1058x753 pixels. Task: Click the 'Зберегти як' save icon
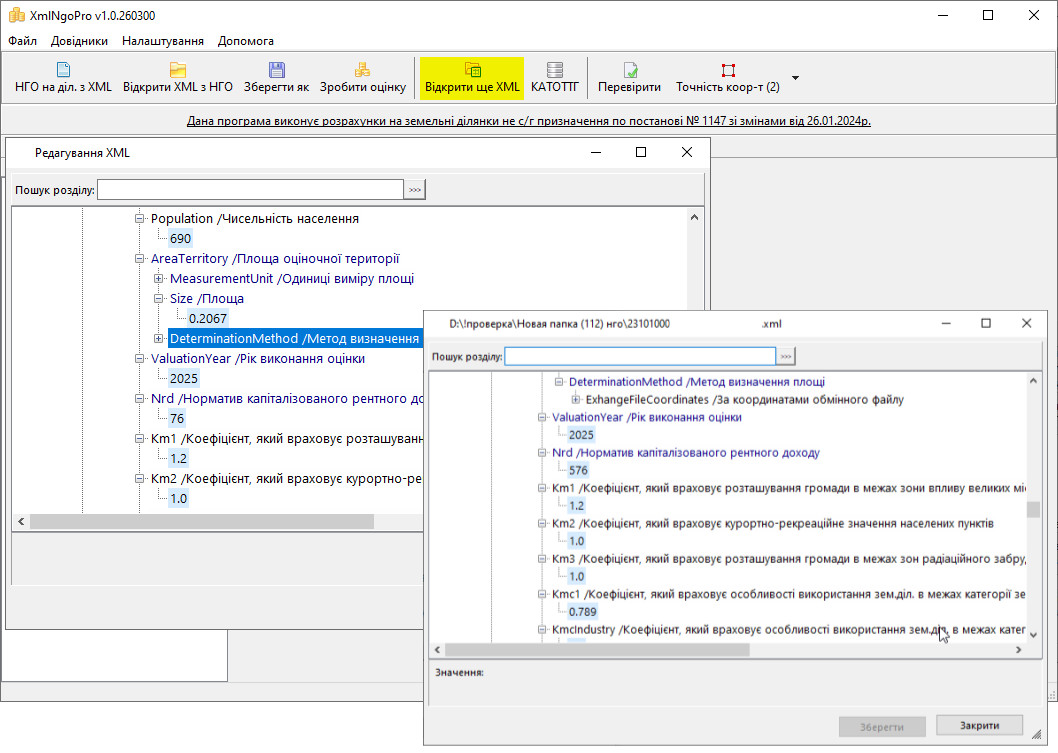point(276,70)
